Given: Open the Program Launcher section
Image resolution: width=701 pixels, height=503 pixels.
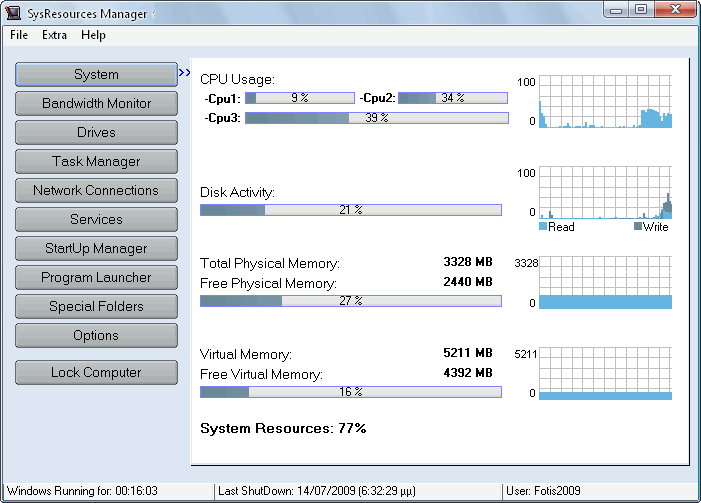Looking at the screenshot, I should pos(96,278).
